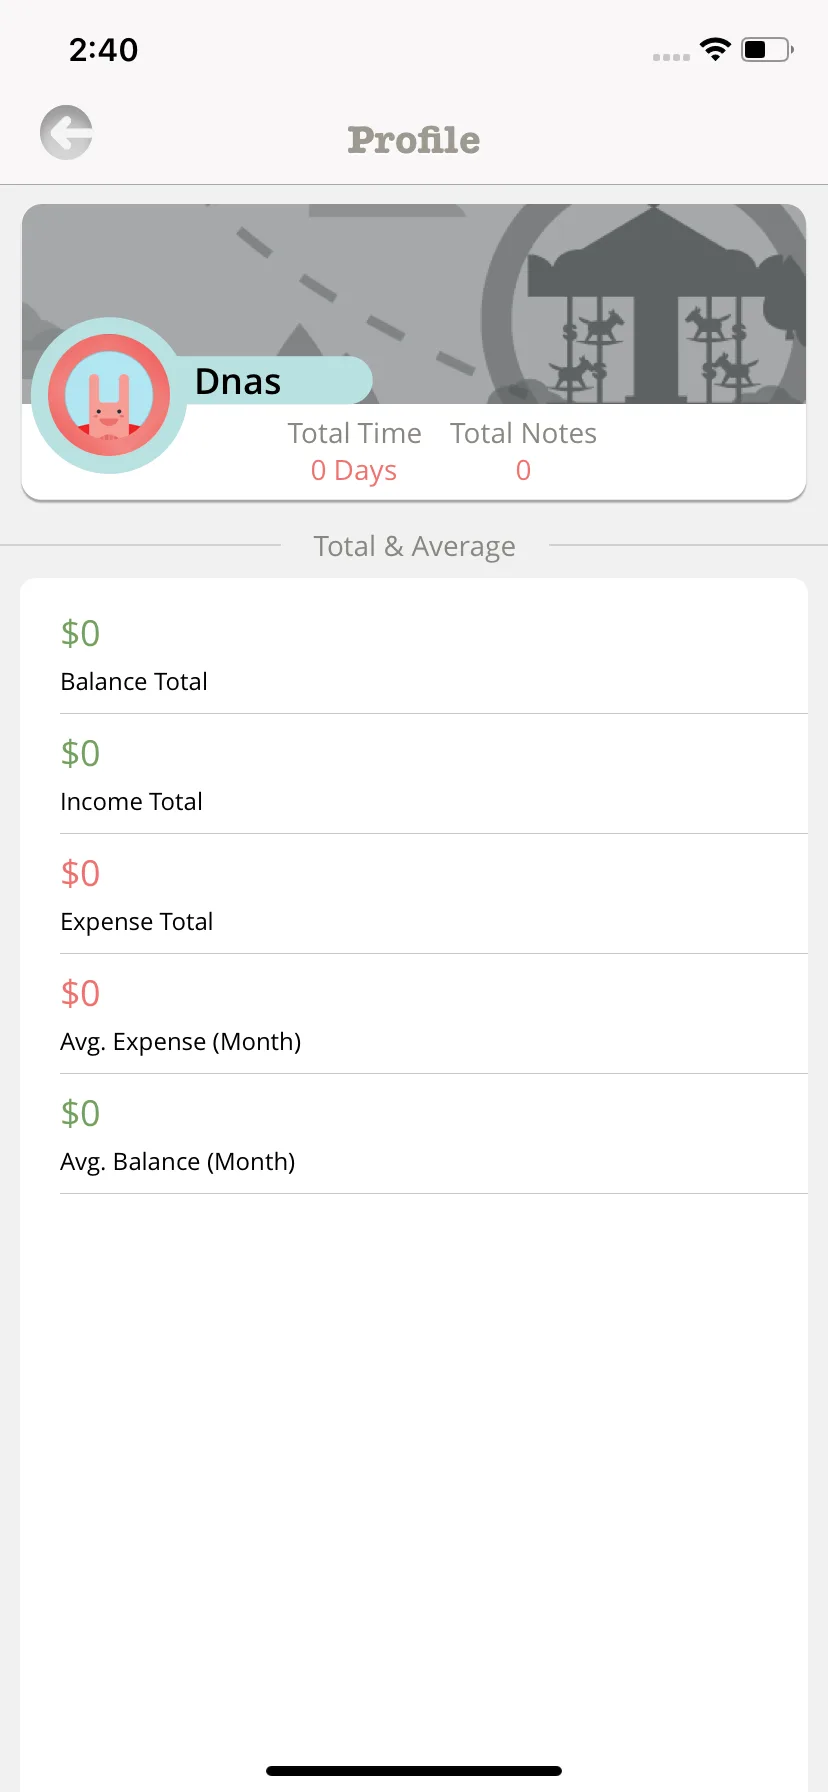
Task: Tap the 0 Days value
Action: pyautogui.click(x=354, y=471)
